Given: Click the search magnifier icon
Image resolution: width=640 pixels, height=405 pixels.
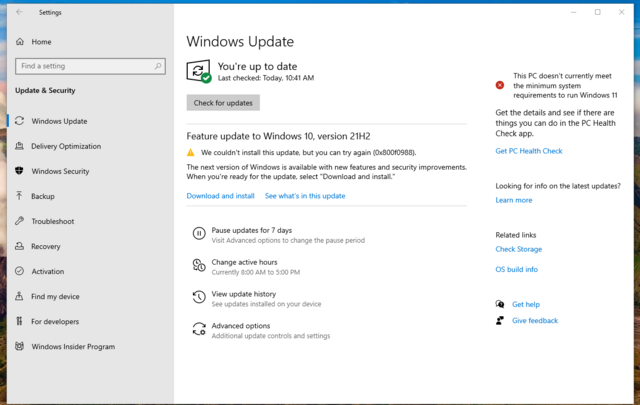Looking at the screenshot, I should tap(158, 66).
